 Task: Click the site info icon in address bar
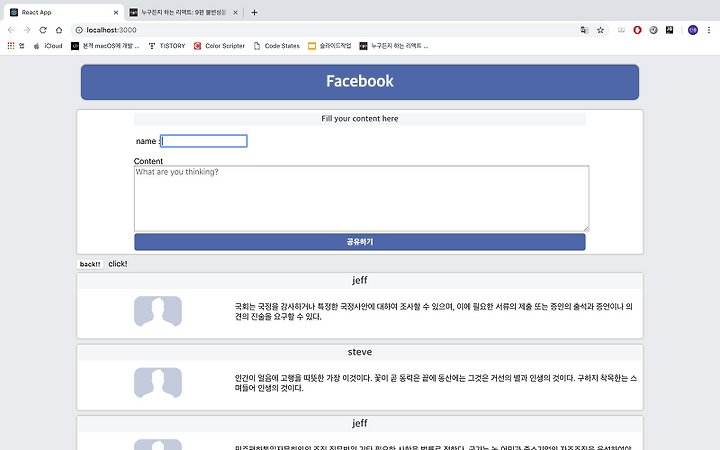click(79, 30)
